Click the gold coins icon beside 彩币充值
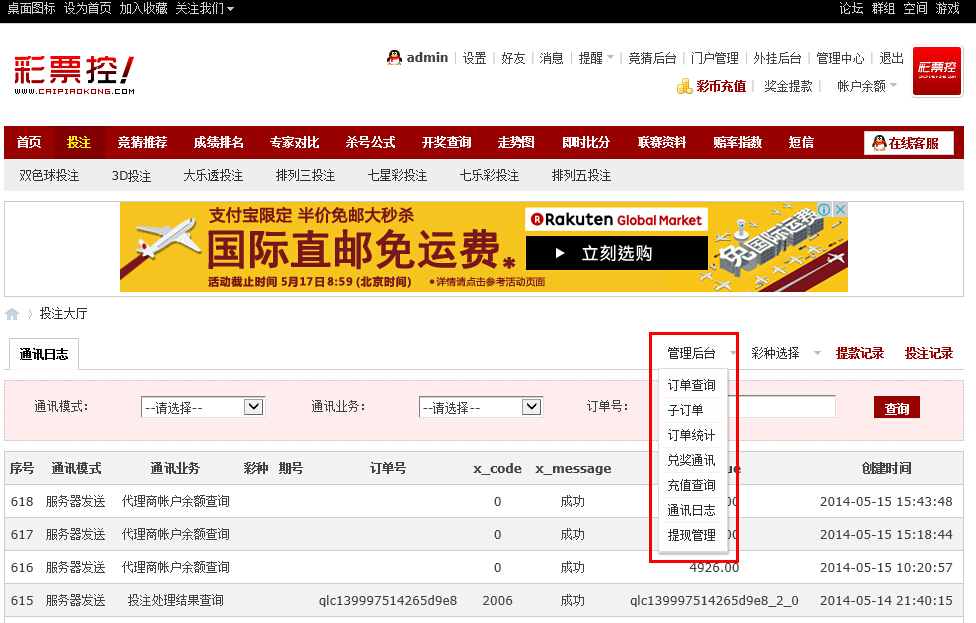 pyautogui.click(x=685, y=86)
